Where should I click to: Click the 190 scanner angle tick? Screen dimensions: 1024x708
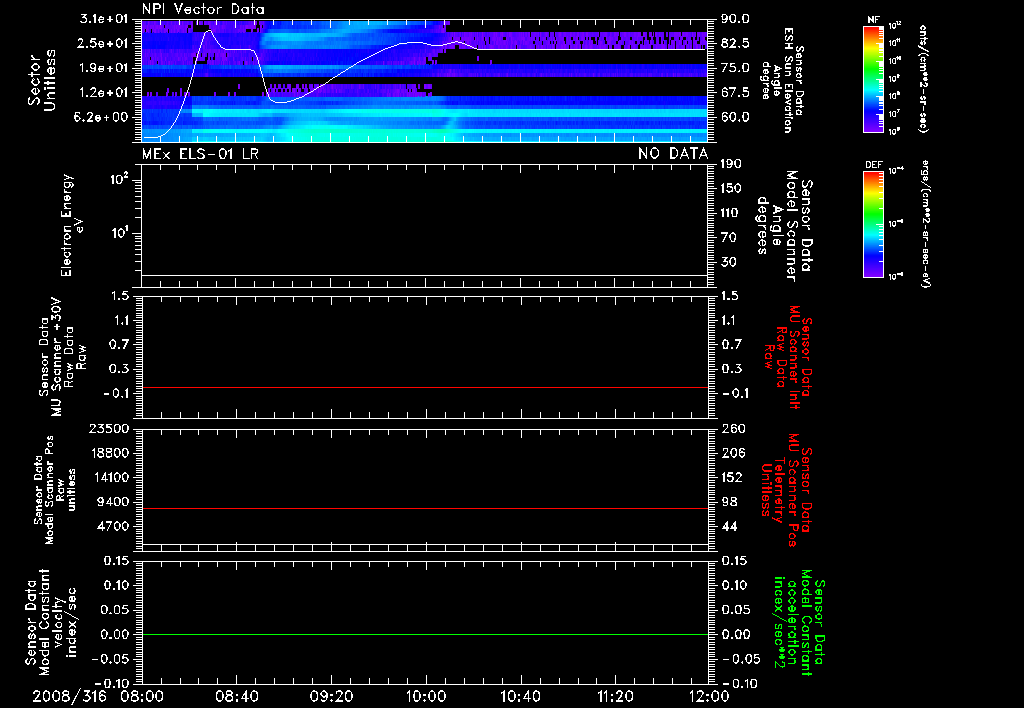click(x=731, y=164)
